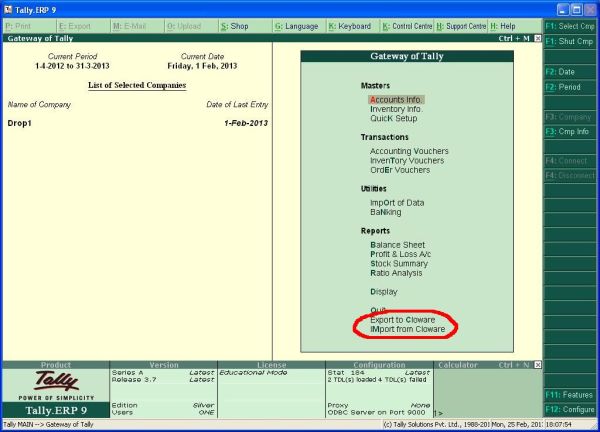
Task: Open F11 Features
Action: coord(570,395)
